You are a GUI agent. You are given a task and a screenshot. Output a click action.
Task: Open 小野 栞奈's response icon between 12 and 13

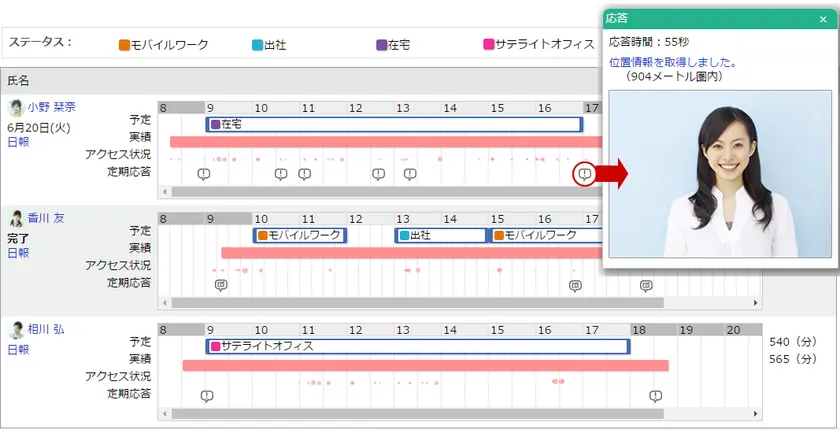pyautogui.click(x=379, y=174)
